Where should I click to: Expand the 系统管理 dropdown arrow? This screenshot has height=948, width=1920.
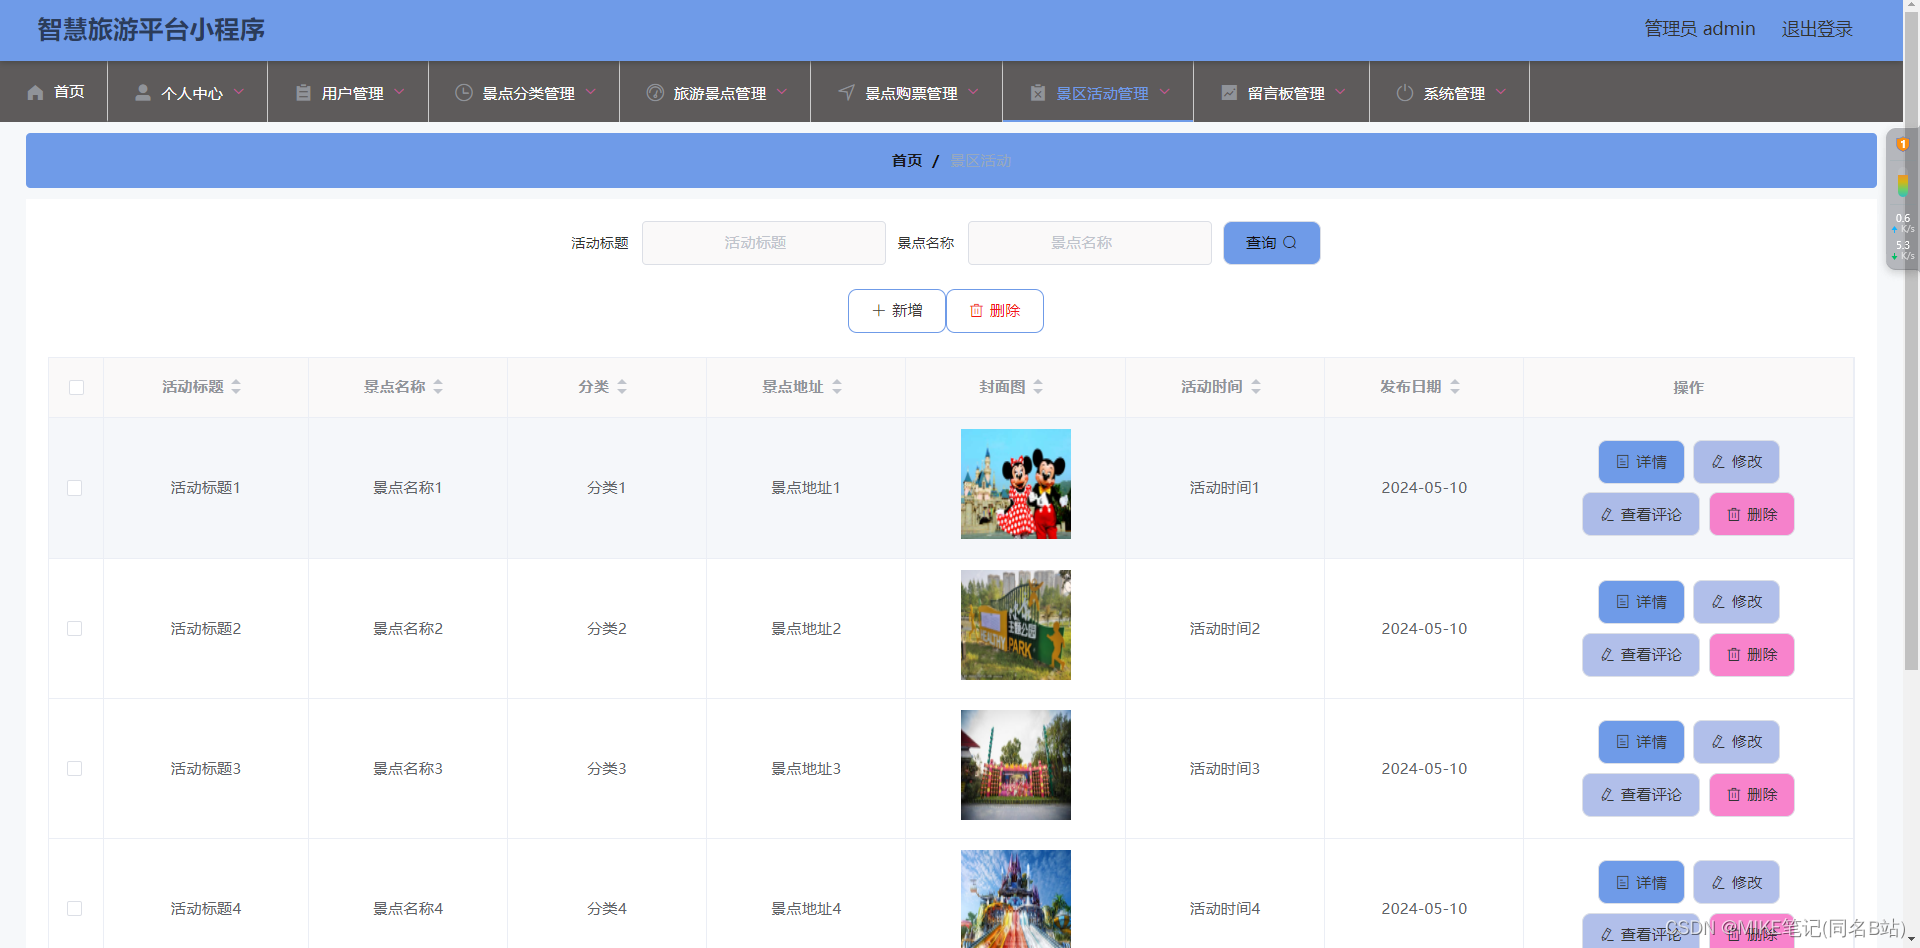pyautogui.click(x=1501, y=92)
